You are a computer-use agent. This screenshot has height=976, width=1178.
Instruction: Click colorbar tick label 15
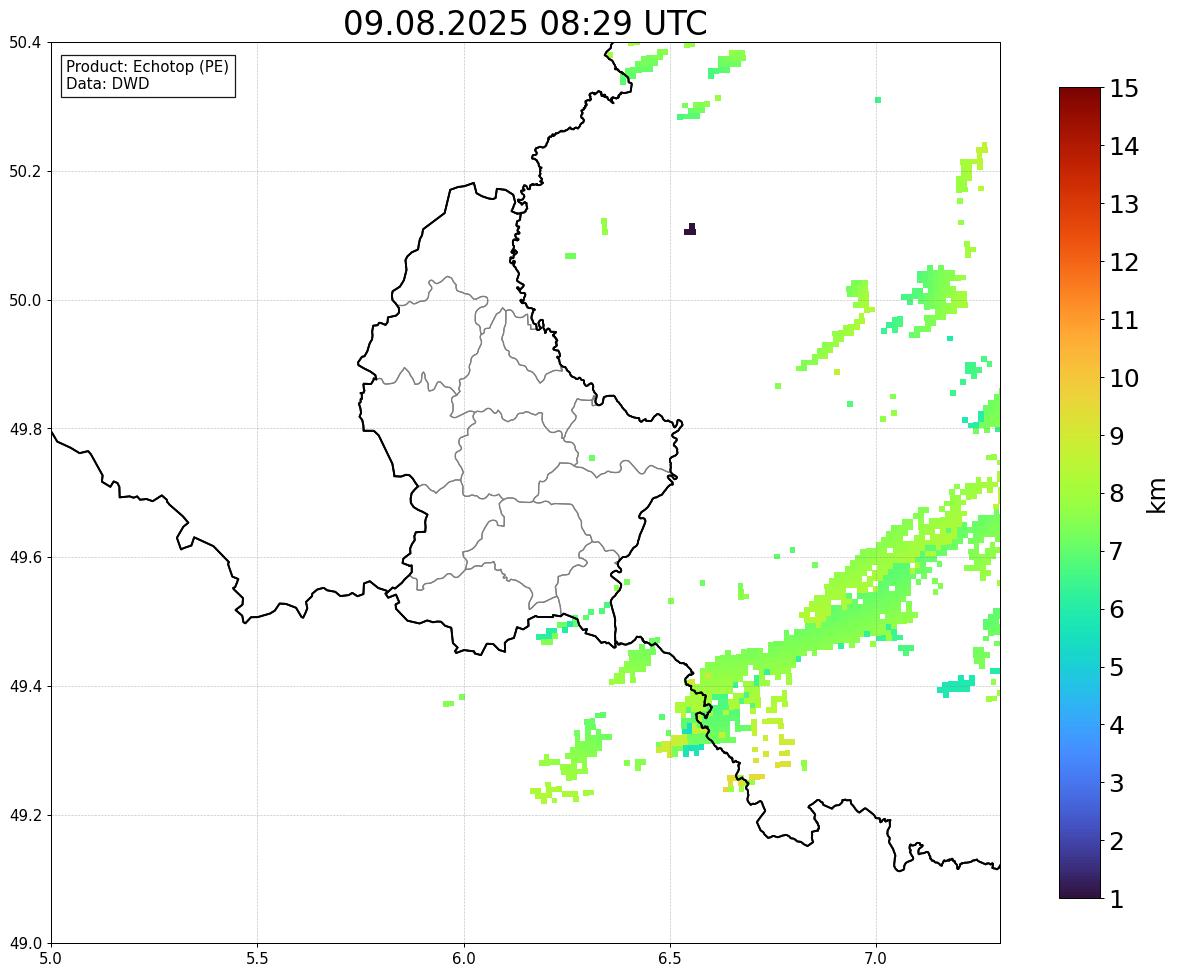pyautogui.click(x=1124, y=89)
